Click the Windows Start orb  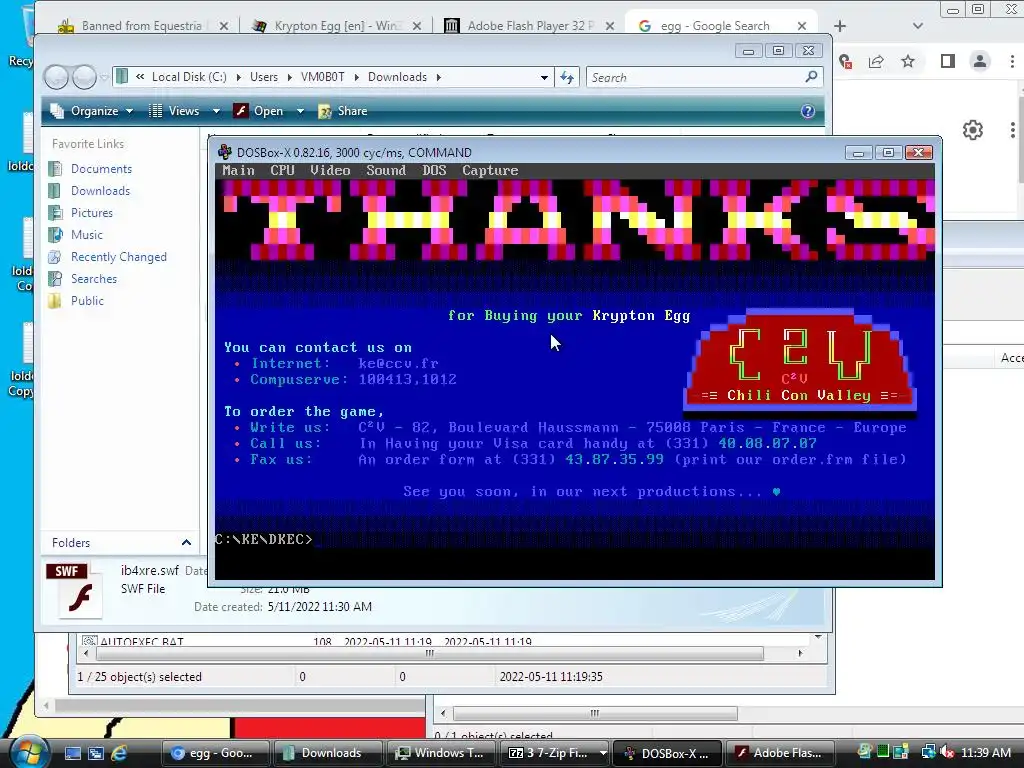pos(28,752)
